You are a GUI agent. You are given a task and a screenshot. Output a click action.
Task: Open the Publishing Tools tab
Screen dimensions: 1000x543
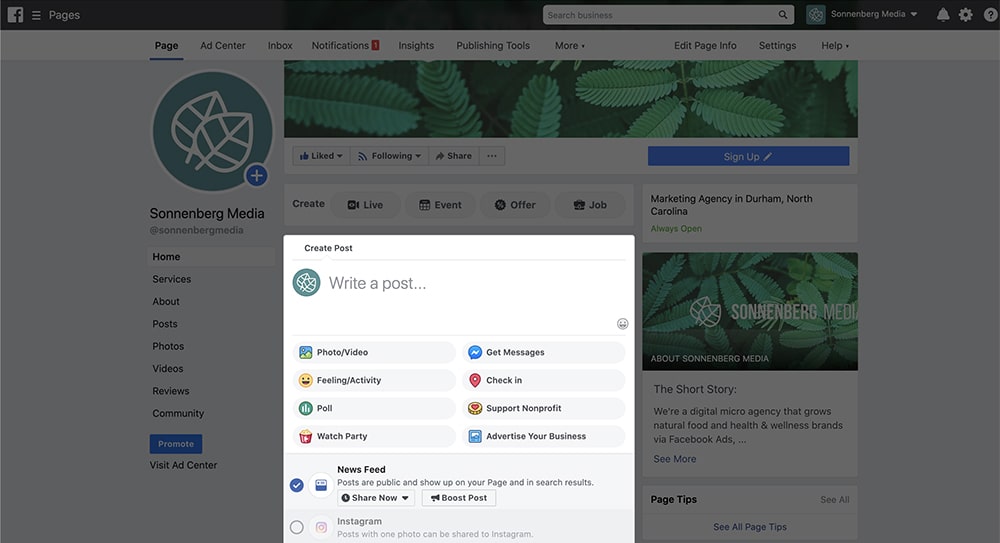[493, 46]
